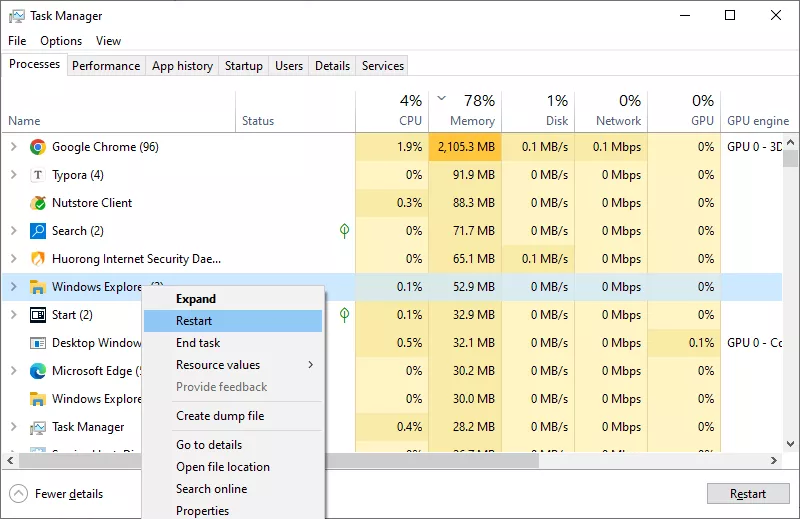
Task: Switch to the Details tab
Action: [332, 66]
